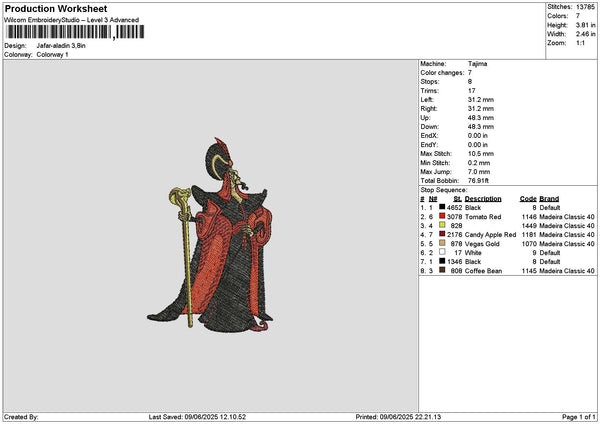The width and height of the screenshot is (600, 424).
Task: Click the Width value '2.46 in'
Action: pyautogui.click(x=585, y=34)
